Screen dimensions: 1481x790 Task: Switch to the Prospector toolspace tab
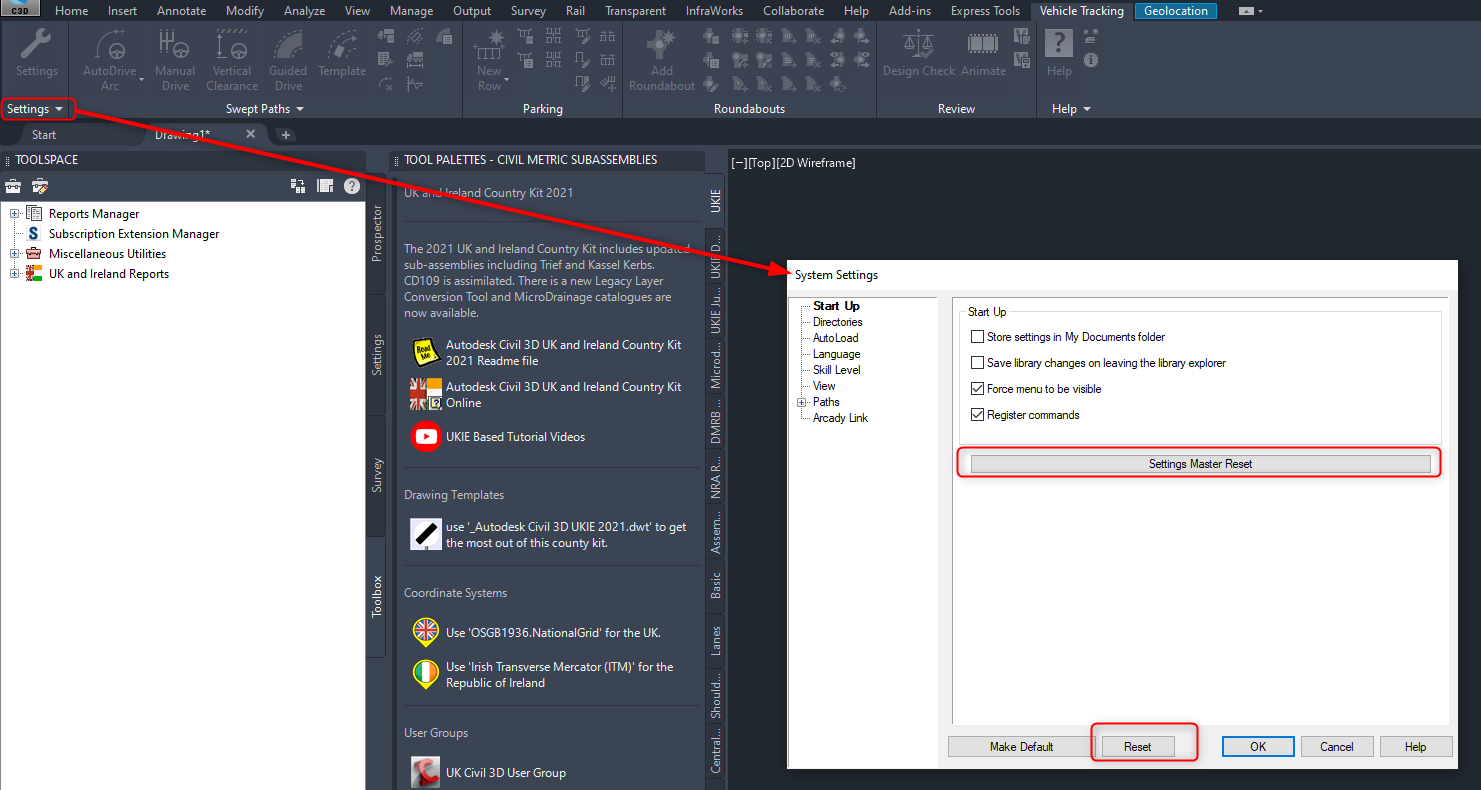377,233
